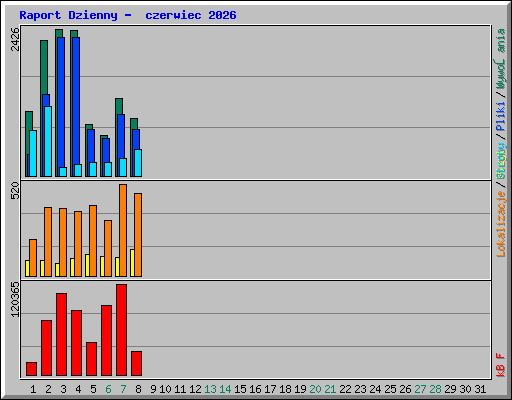
Task: Click day 31 on the x-axis
Action: [x=480, y=389]
